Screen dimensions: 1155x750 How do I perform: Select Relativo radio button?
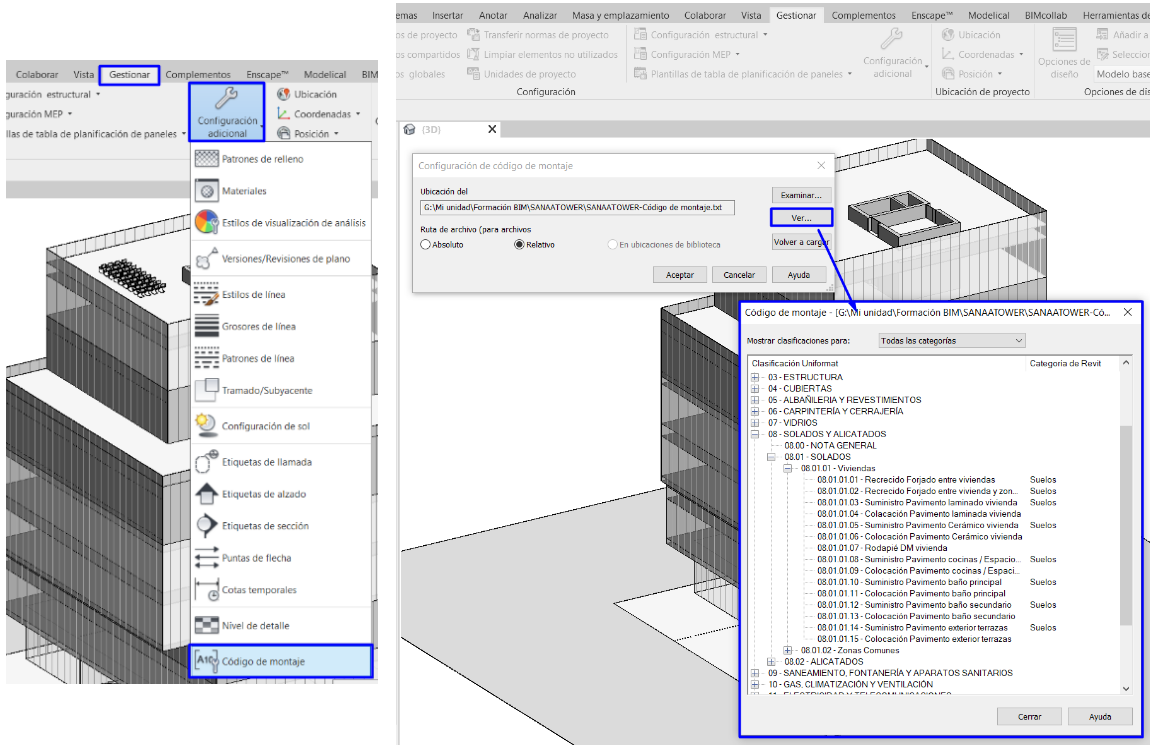[x=519, y=245]
